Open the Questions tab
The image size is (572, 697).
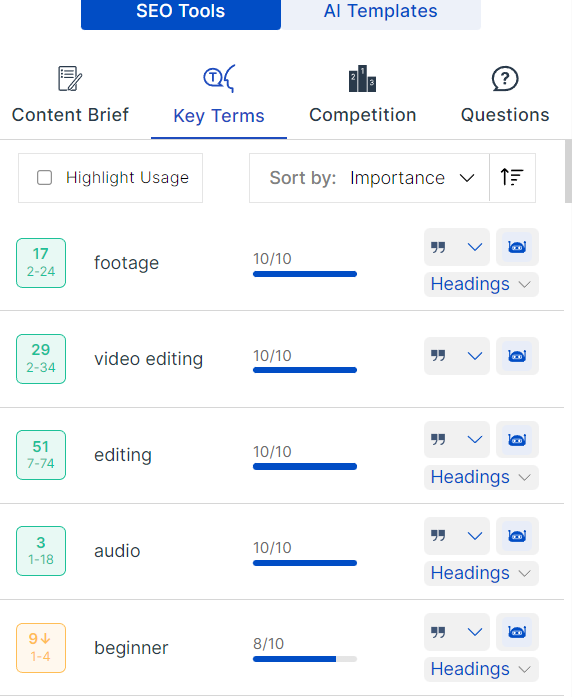tap(505, 95)
